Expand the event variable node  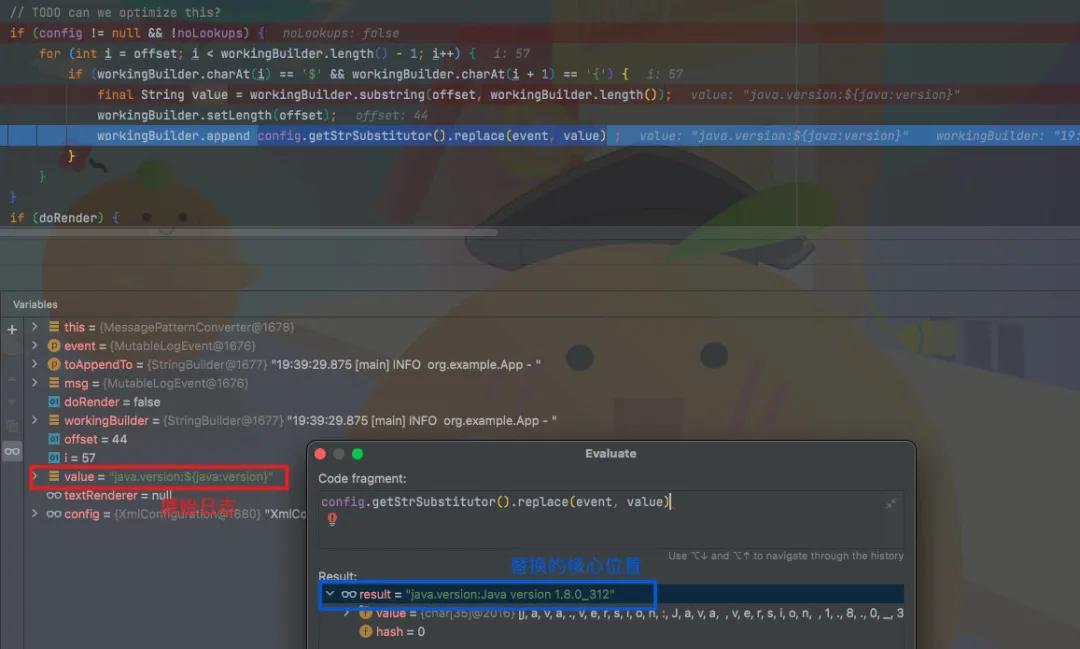click(x=34, y=345)
